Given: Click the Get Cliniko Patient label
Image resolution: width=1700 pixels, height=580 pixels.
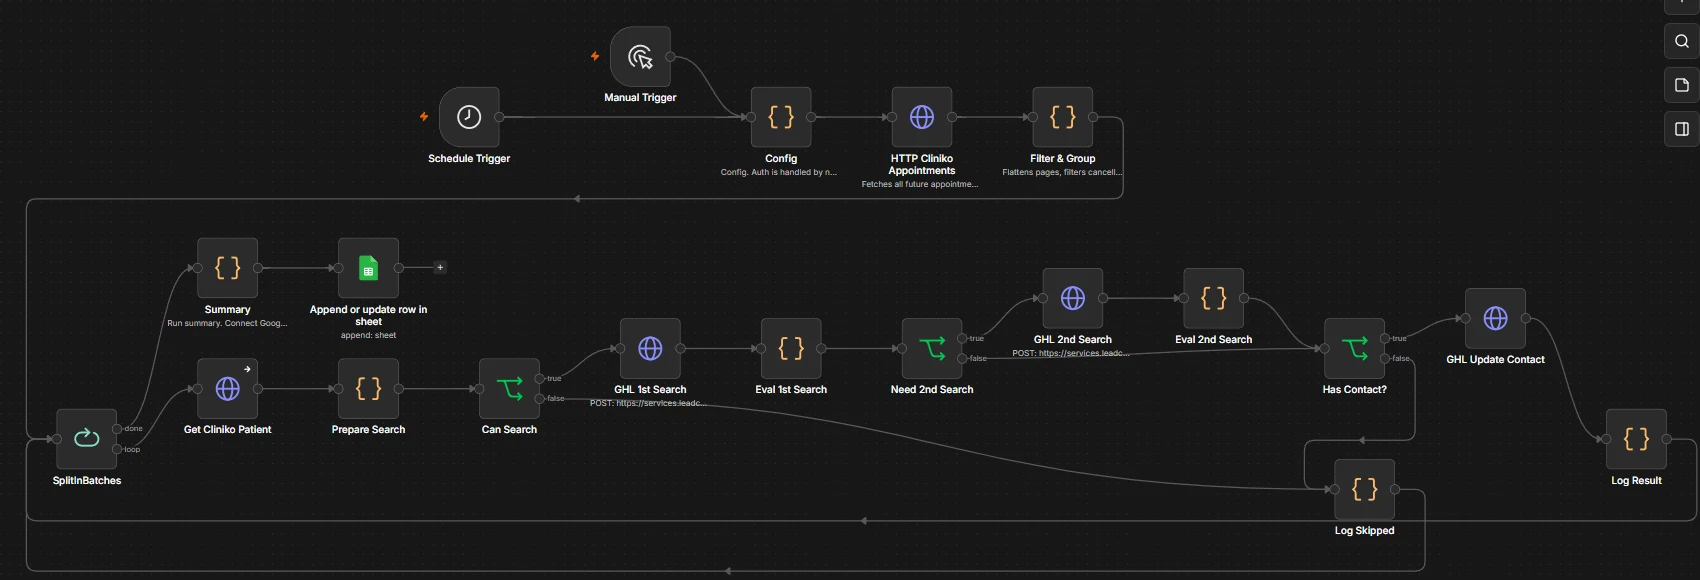Looking at the screenshot, I should 228,429.
